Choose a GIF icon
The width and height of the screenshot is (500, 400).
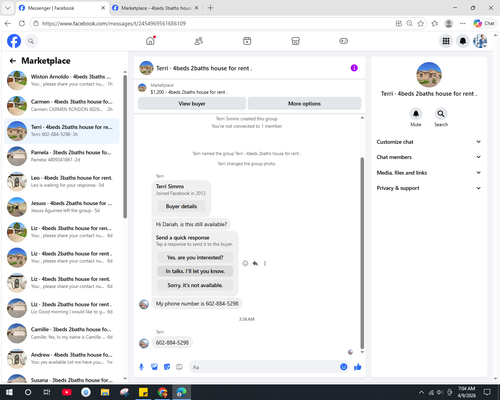[x=179, y=367]
